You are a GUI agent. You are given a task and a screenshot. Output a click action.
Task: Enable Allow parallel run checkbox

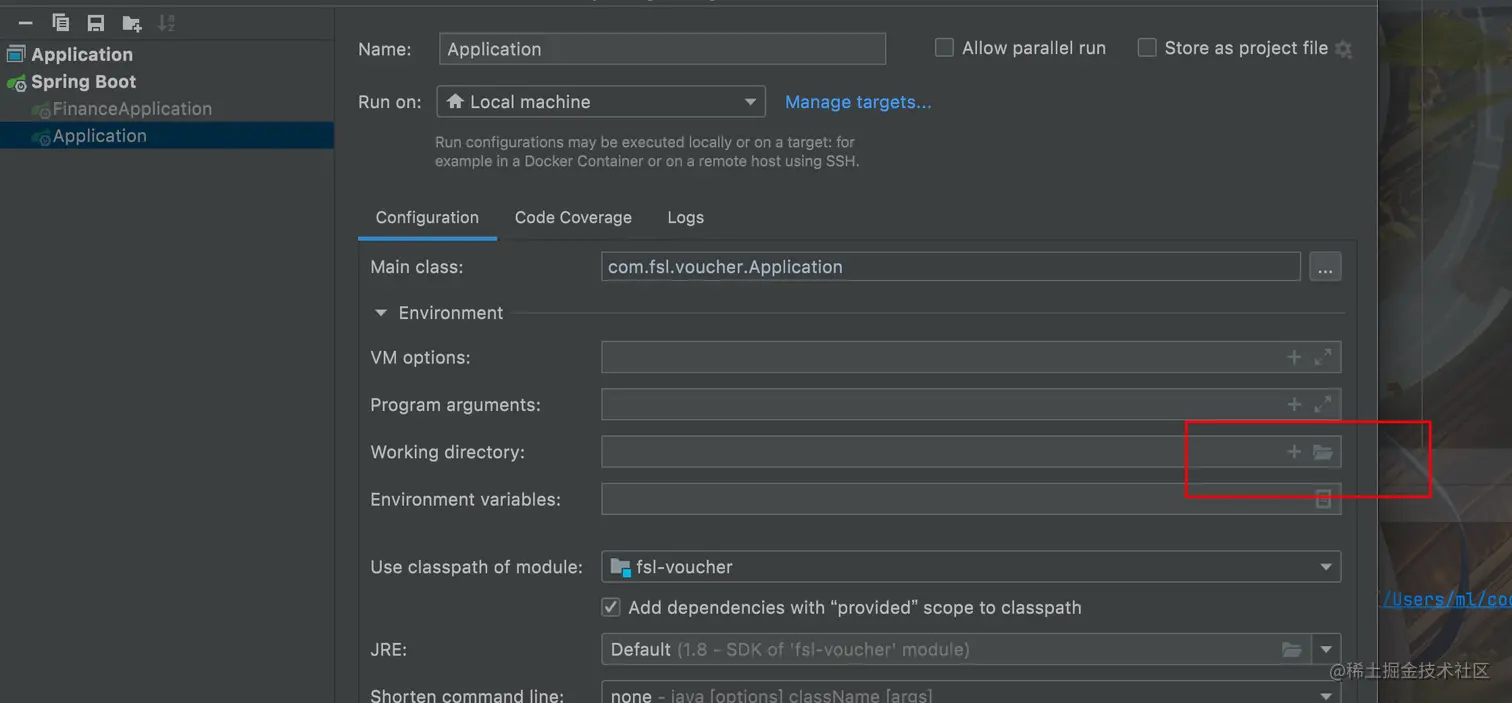(x=944, y=48)
